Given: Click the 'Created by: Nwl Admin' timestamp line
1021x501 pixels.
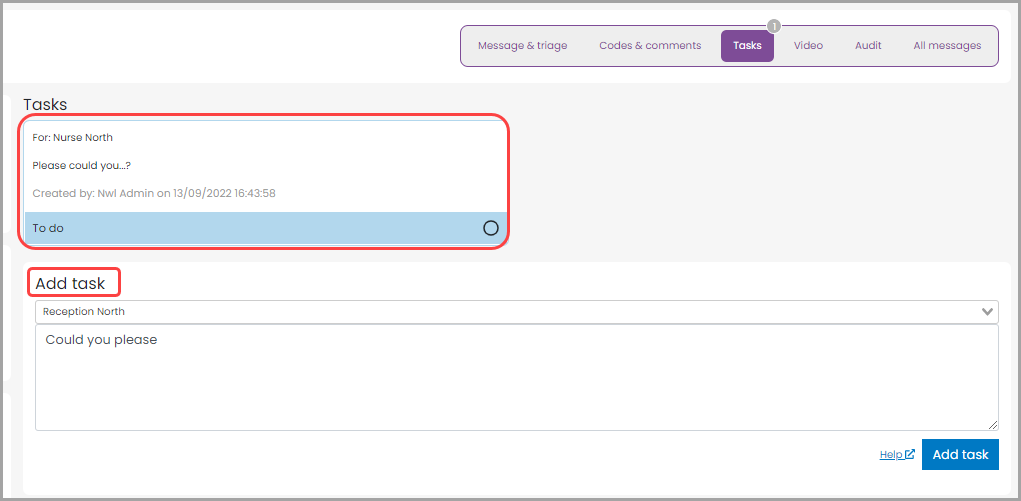Looking at the screenshot, I should (154, 193).
